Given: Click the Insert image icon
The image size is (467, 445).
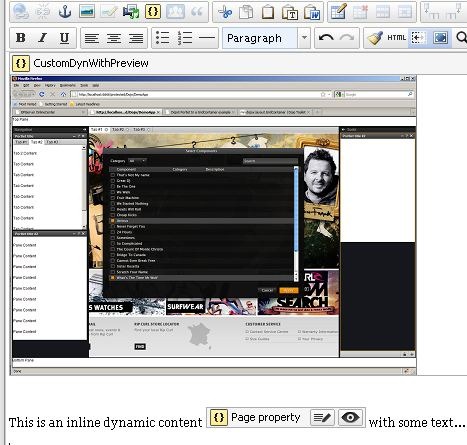Looking at the screenshot, I should 87,12.
